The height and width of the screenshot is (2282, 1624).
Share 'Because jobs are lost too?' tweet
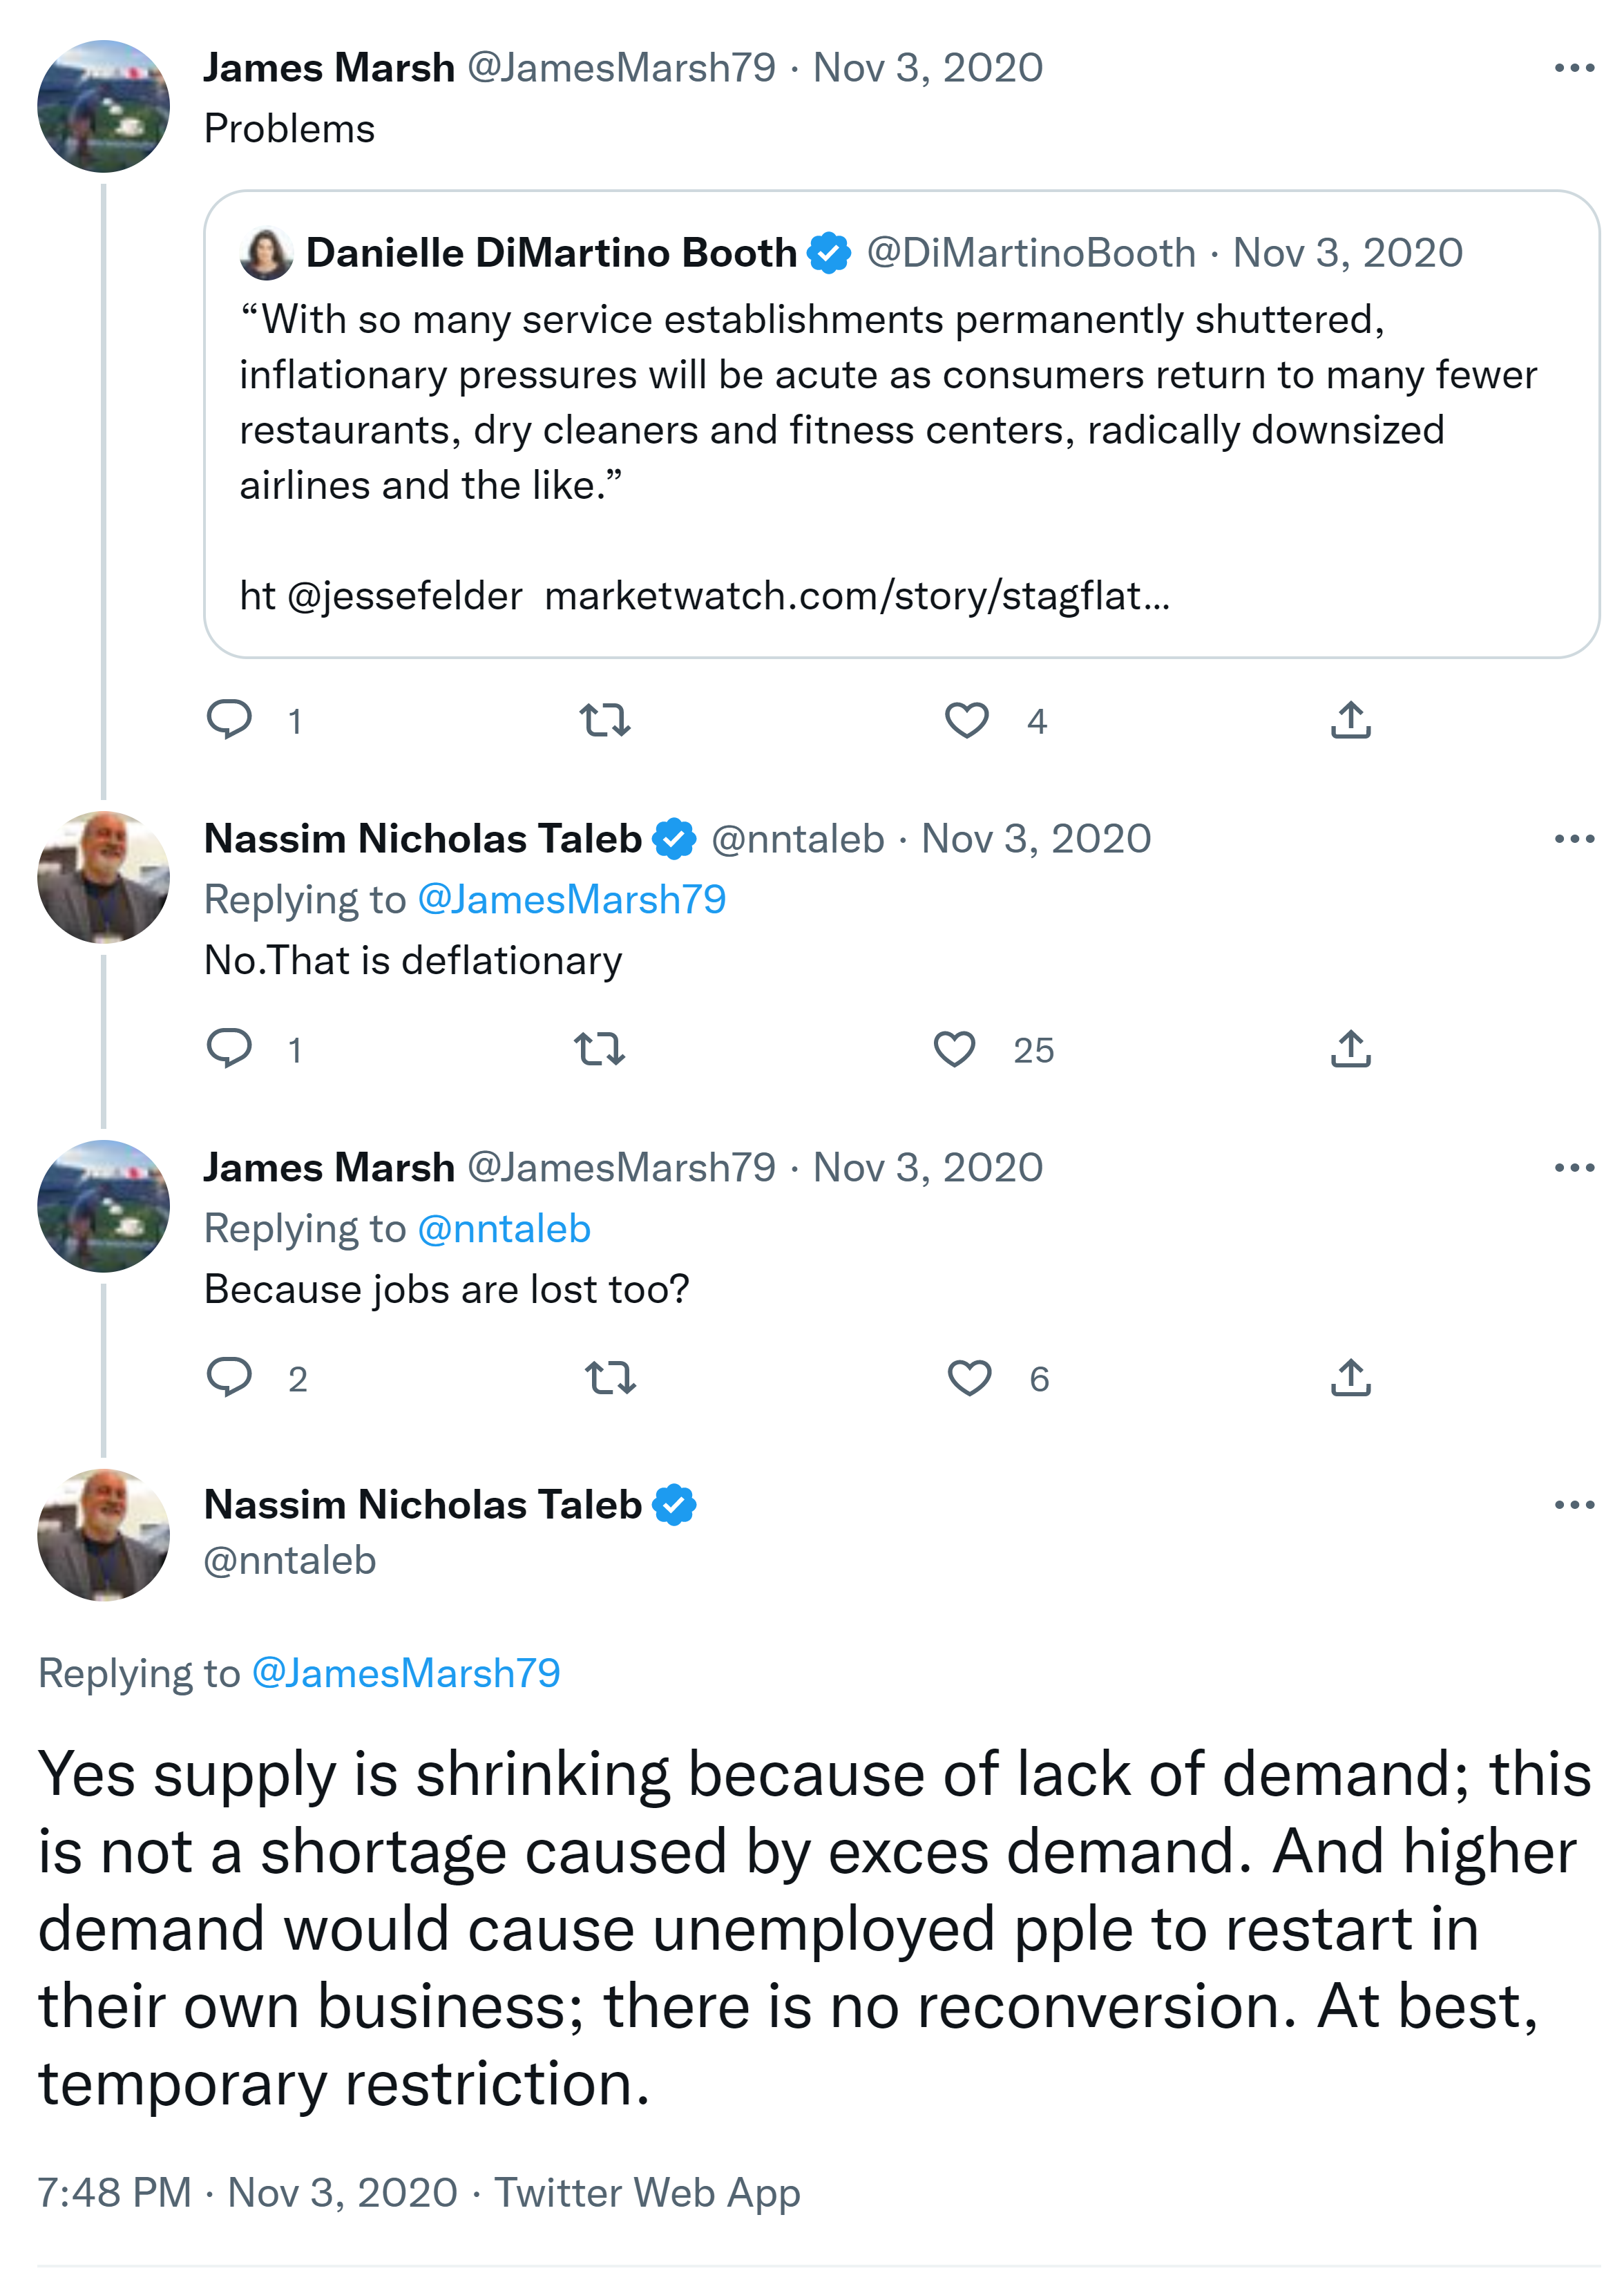click(x=1350, y=1377)
